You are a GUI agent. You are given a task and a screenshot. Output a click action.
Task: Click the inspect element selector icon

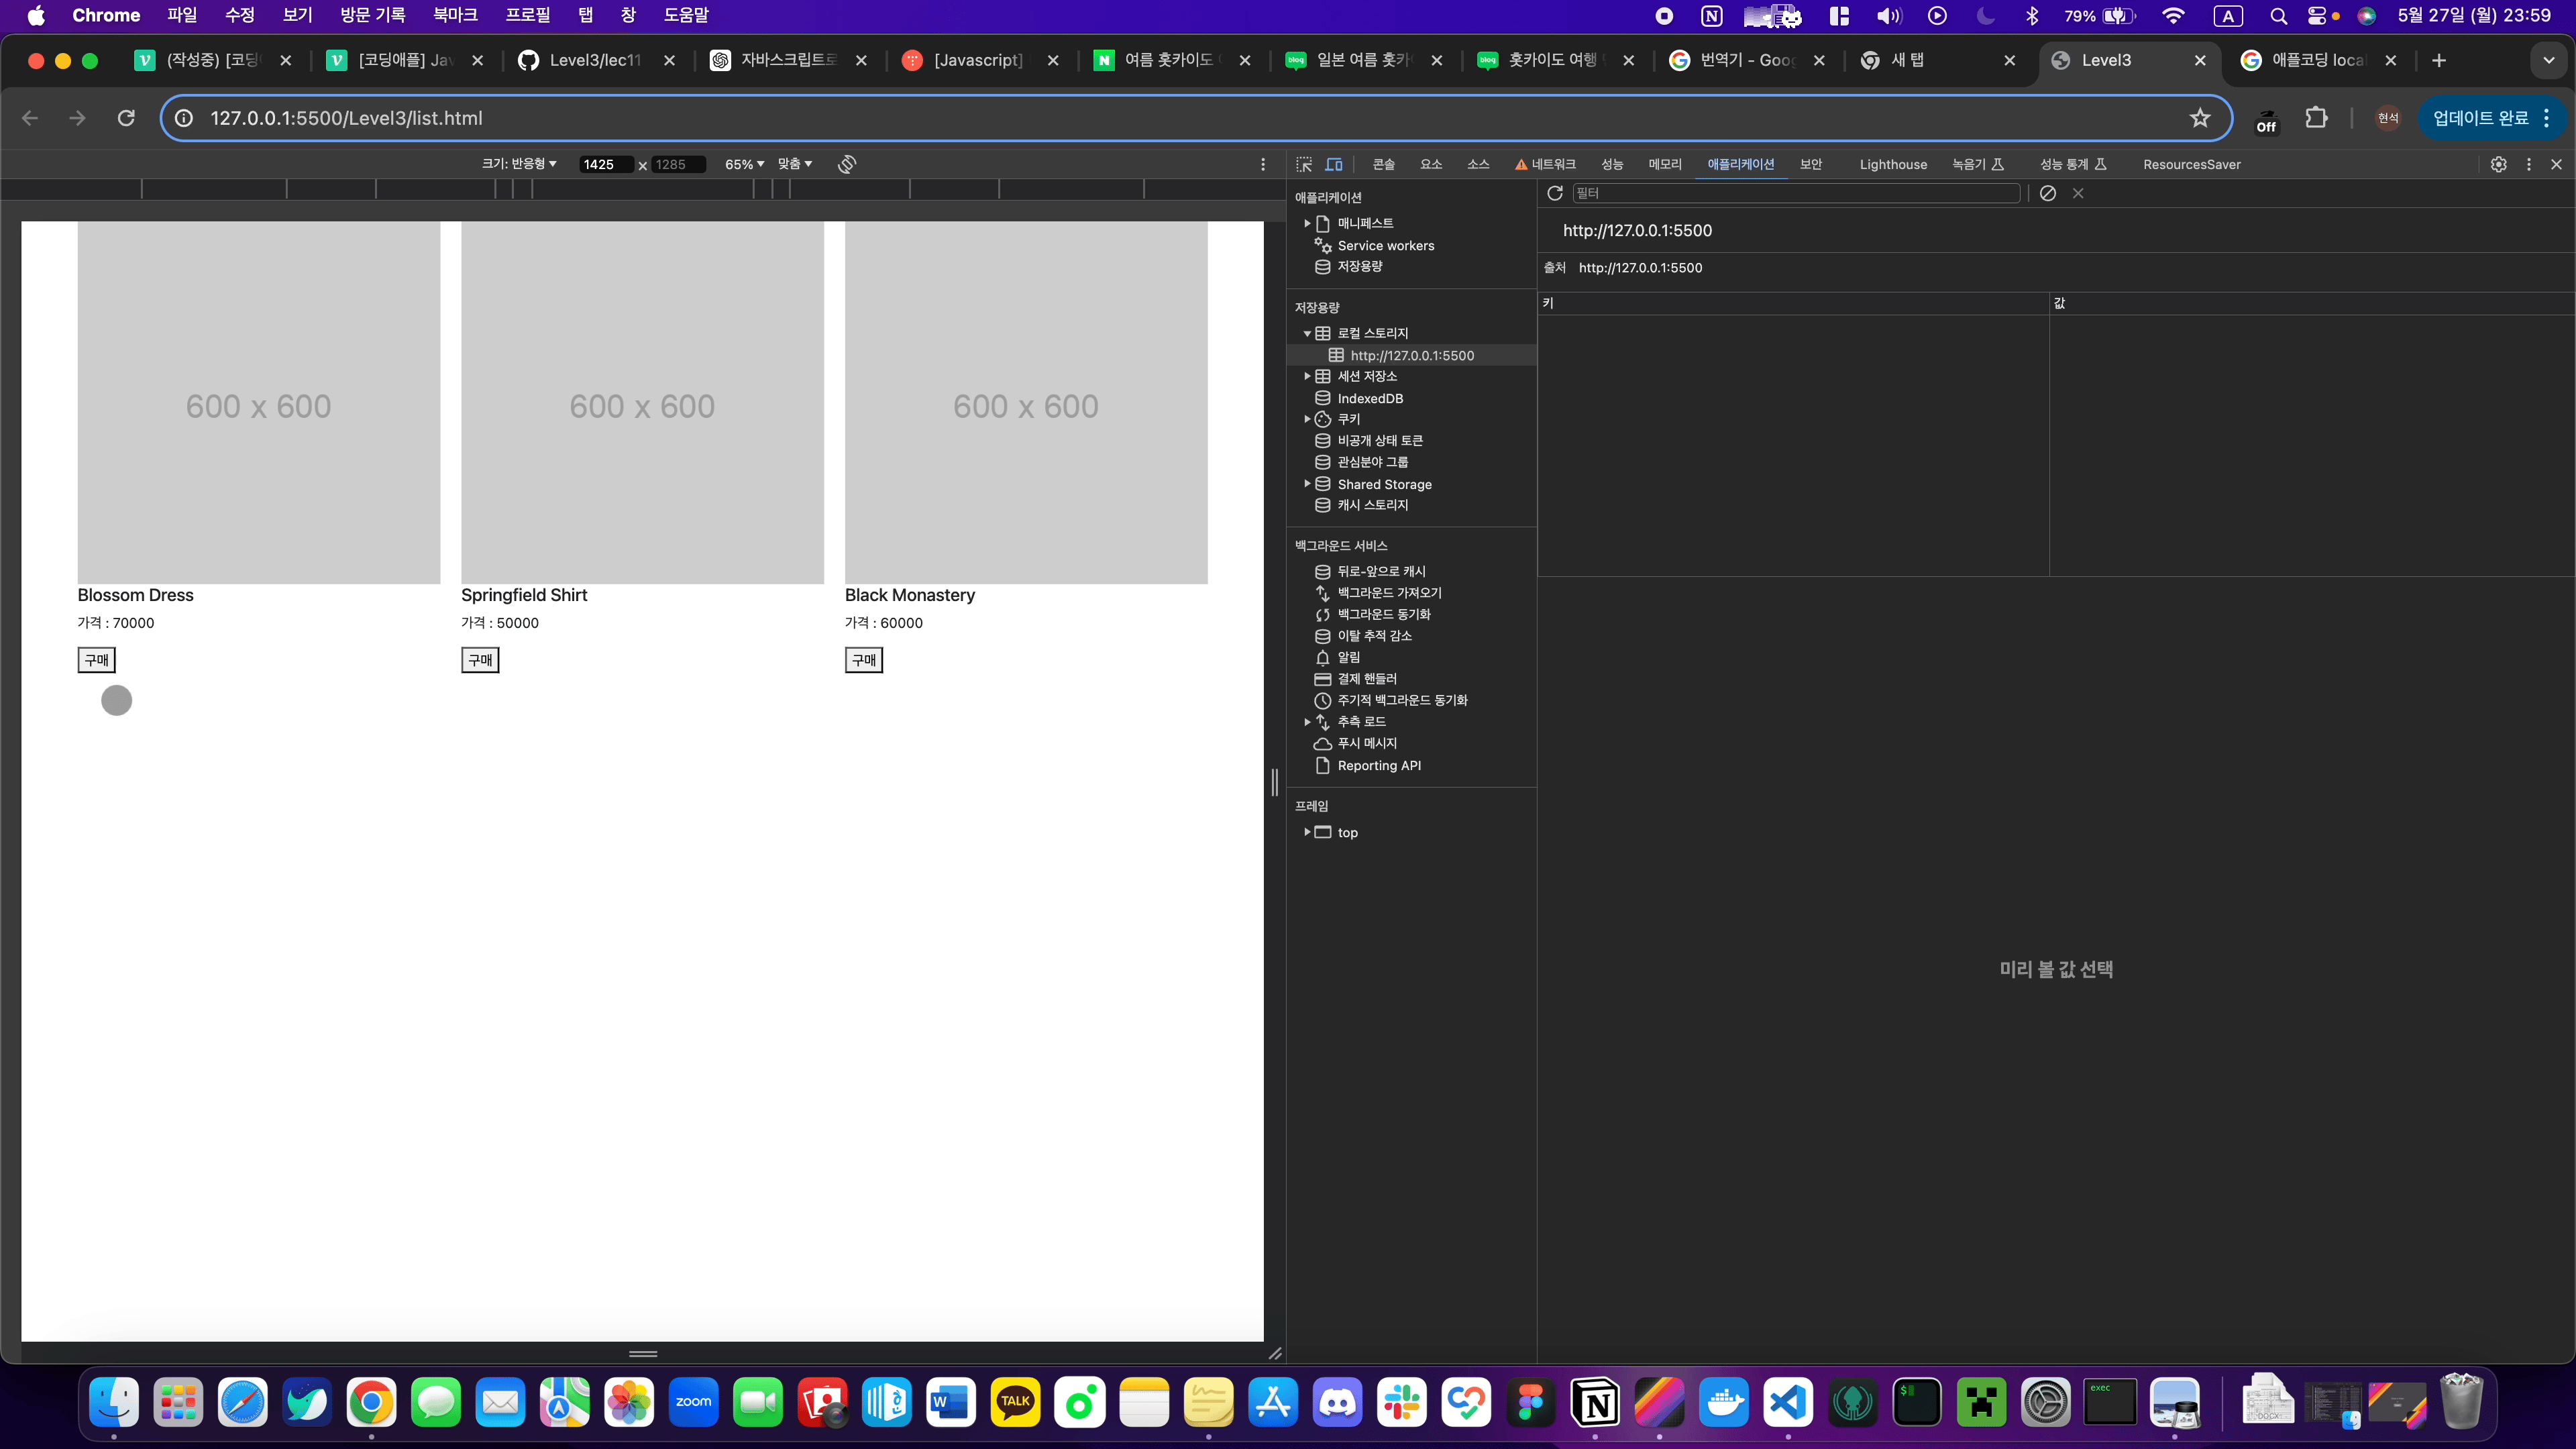pos(1304,164)
